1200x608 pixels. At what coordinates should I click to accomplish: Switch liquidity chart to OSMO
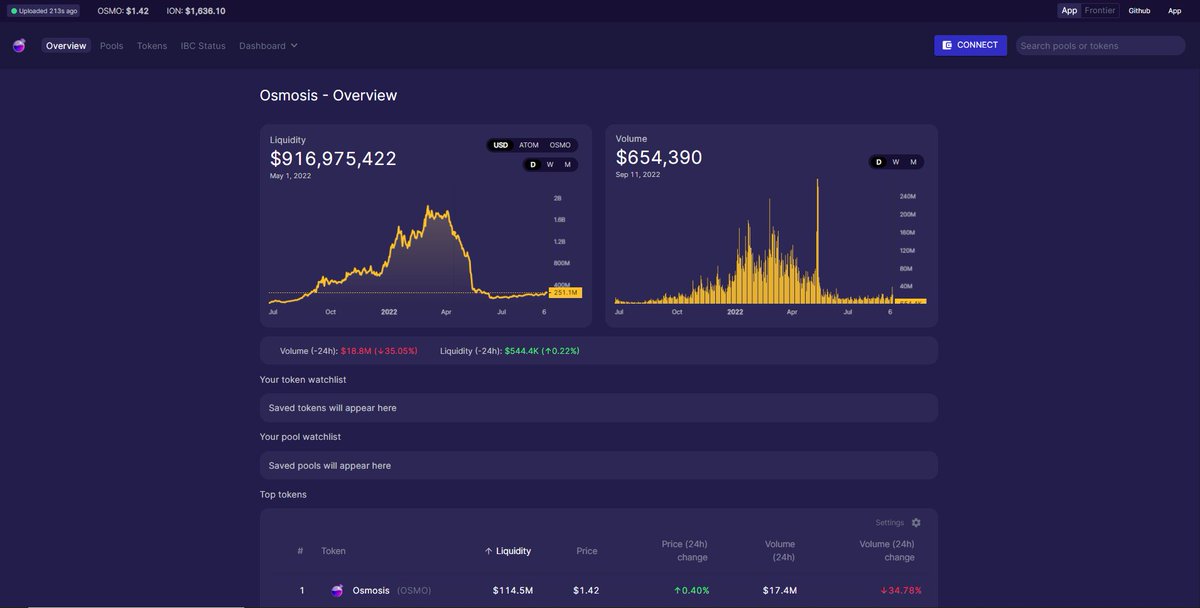pos(560,145)
